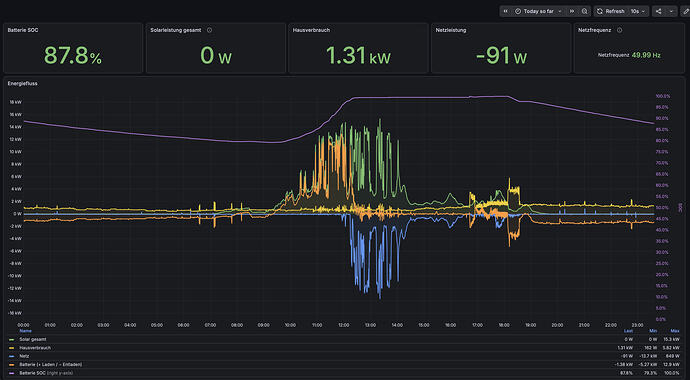Sort legend by the Min column header

(x=653, y=331)
